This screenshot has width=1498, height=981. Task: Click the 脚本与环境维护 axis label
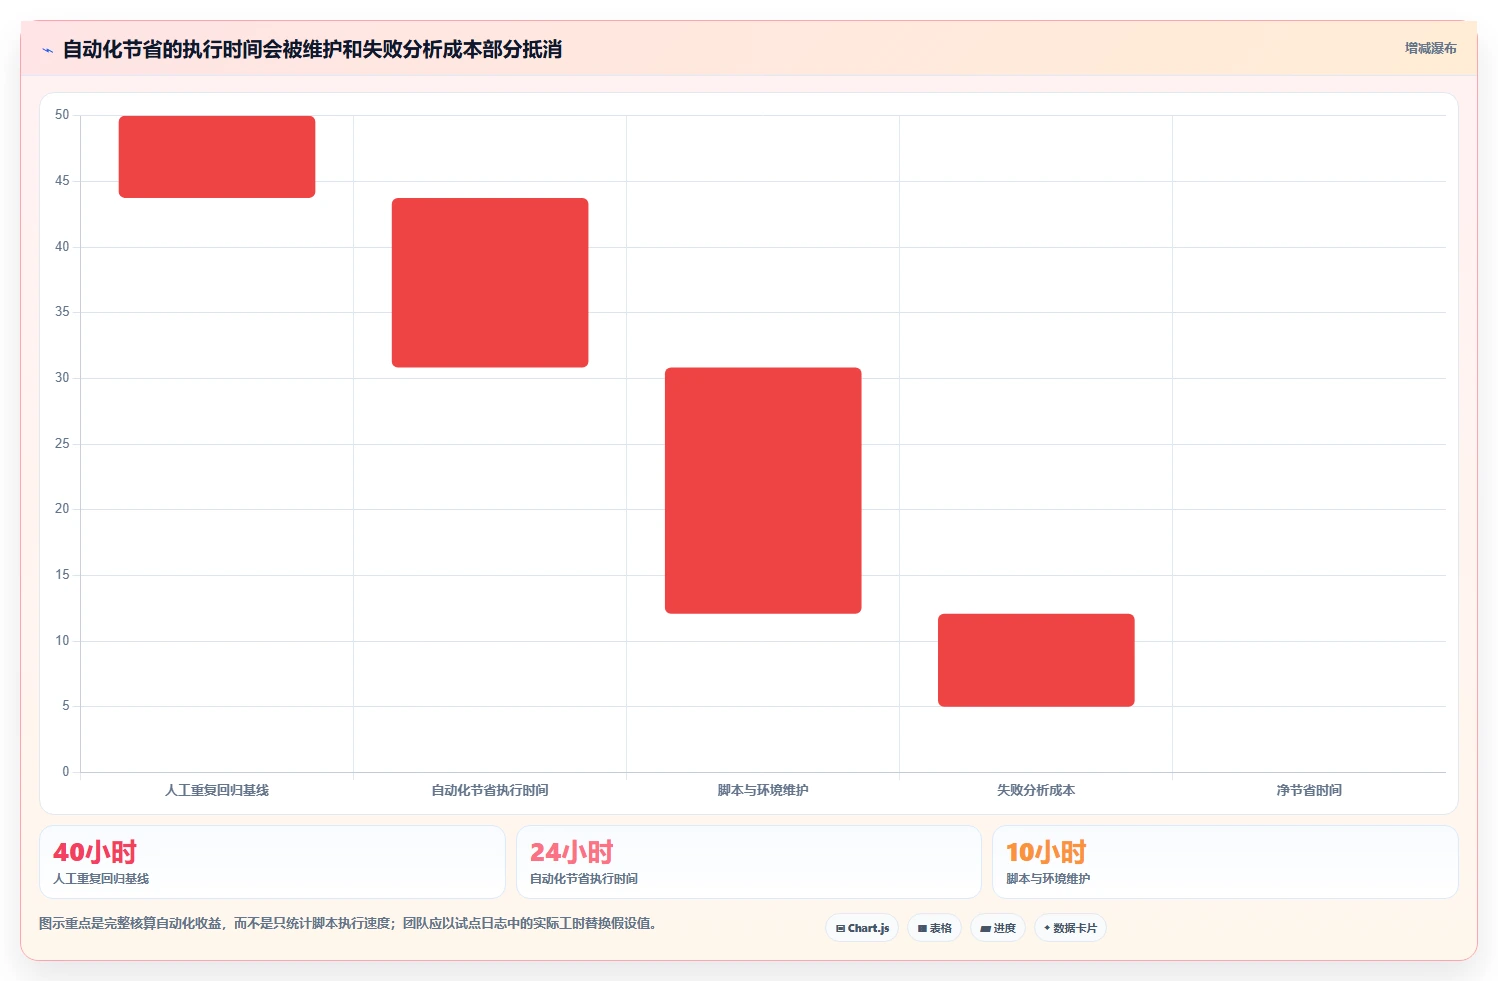tap(763, 790)
